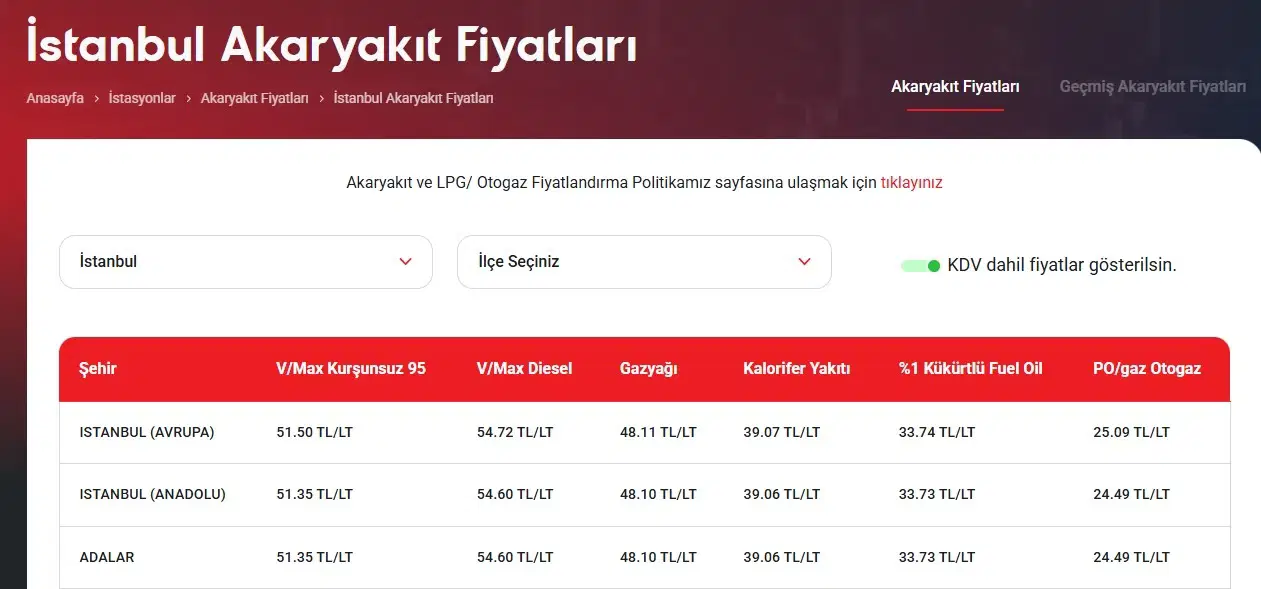Open Akaryakıt Fiyatları breadcrumb link
1261x589 pixels.
click(x=254, y=98)
